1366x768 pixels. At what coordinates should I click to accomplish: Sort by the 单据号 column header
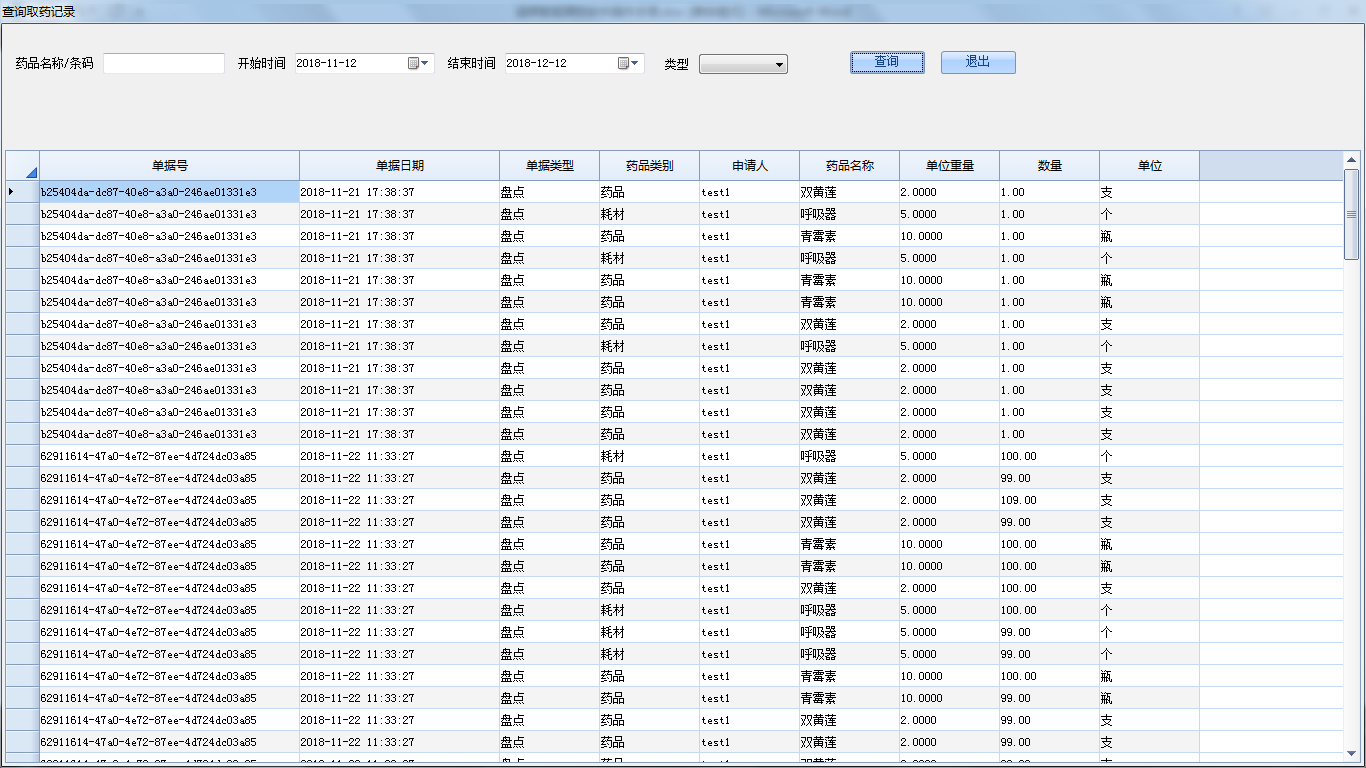[x=169, y=166]
